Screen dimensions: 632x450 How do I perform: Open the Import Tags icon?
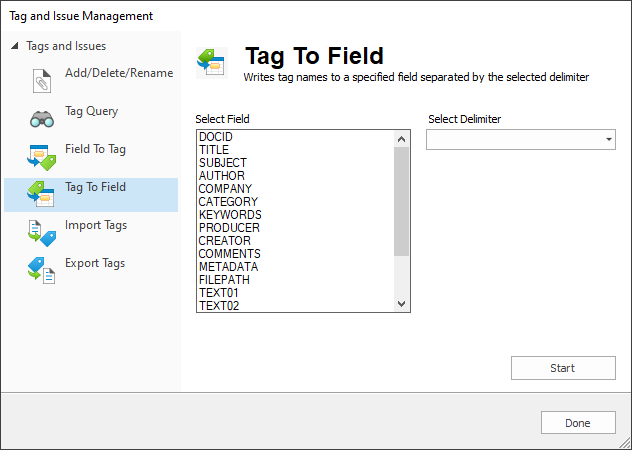click(42, 233)
